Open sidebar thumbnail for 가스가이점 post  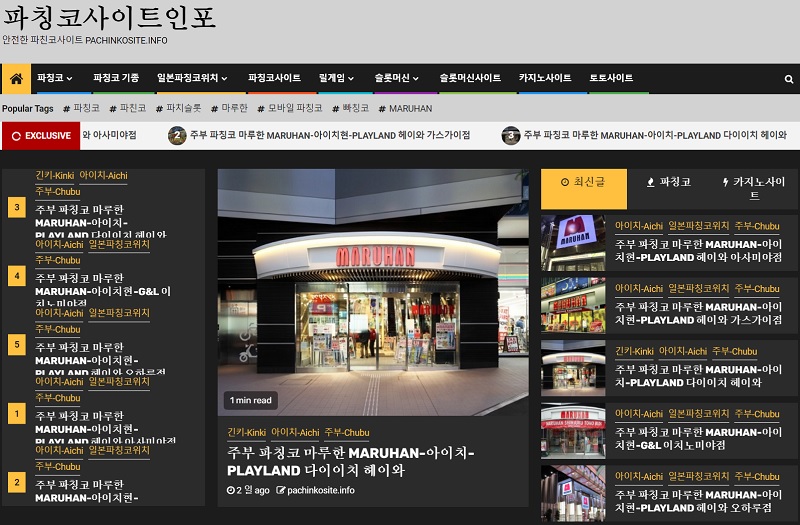coord(573,306)
